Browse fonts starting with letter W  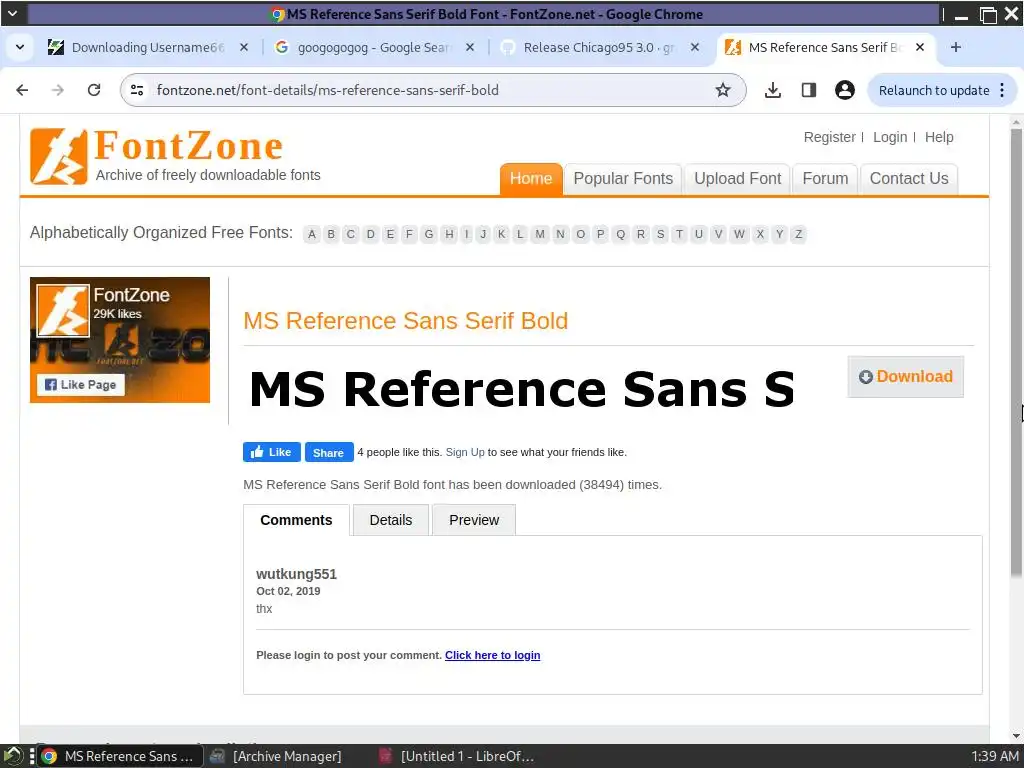[739, 234]
